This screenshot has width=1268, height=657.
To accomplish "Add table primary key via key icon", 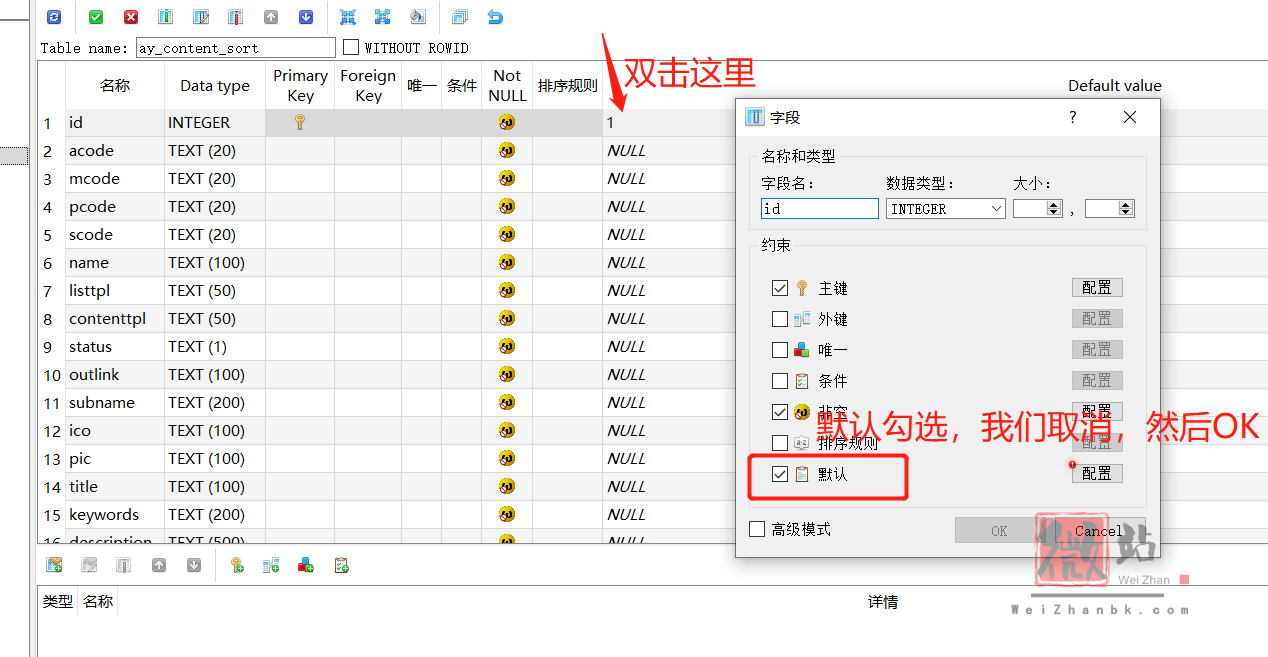I will click(x=236, y=565).
